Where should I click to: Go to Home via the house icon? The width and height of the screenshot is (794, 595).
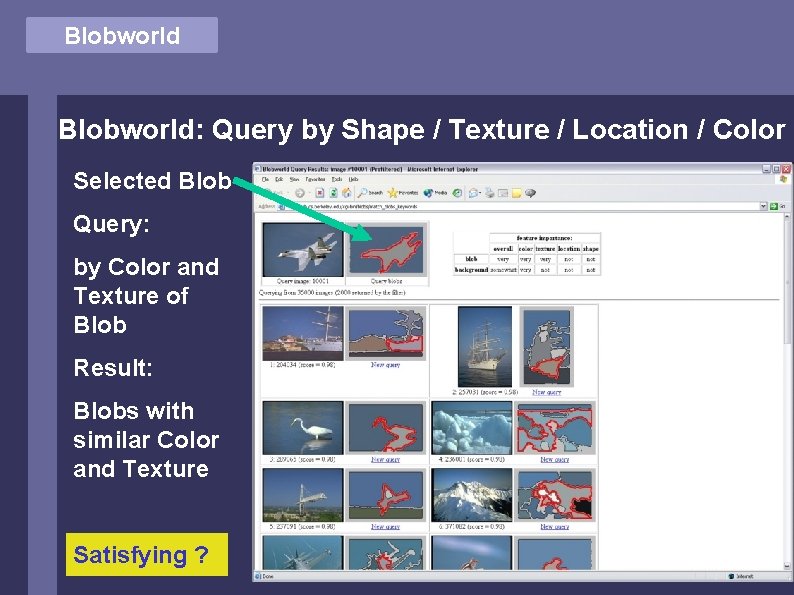tap(347, 193)
